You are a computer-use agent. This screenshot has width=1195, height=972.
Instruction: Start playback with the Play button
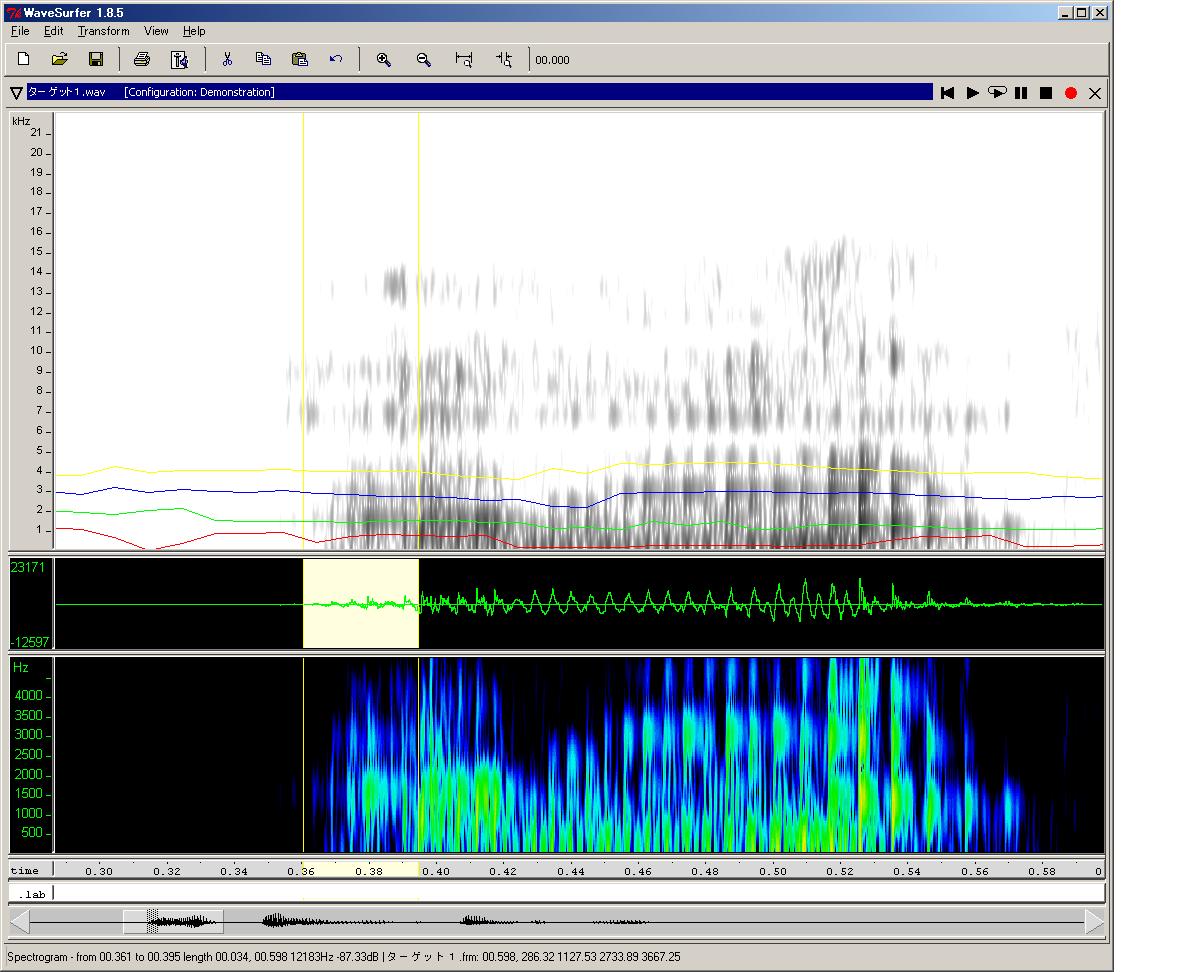point(972,93)
